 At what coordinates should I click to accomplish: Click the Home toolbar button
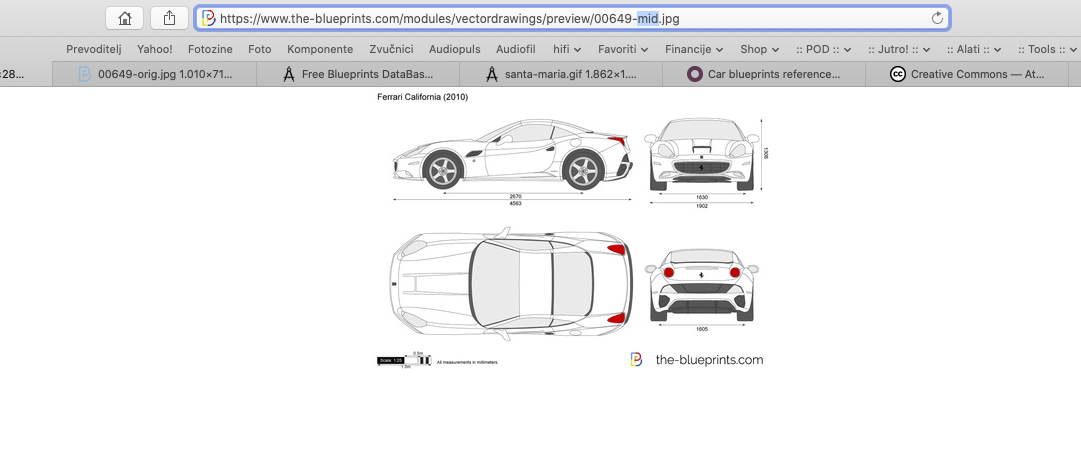tap(125, 19)
